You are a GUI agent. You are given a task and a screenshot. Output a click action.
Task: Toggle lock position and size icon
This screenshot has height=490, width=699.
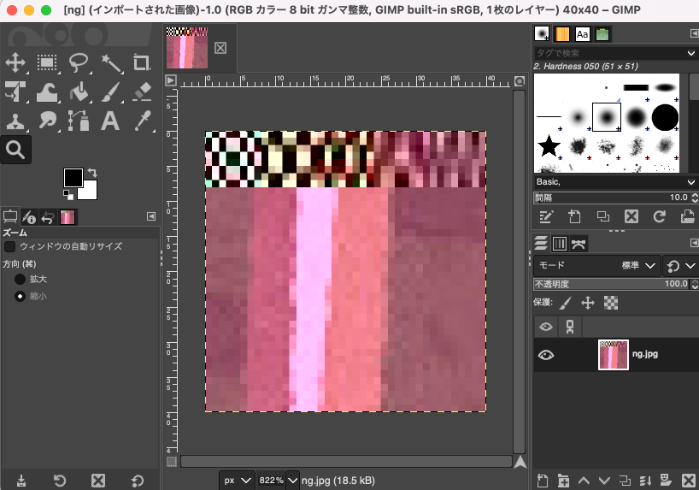pyautogui.click(x=588, y=303)
